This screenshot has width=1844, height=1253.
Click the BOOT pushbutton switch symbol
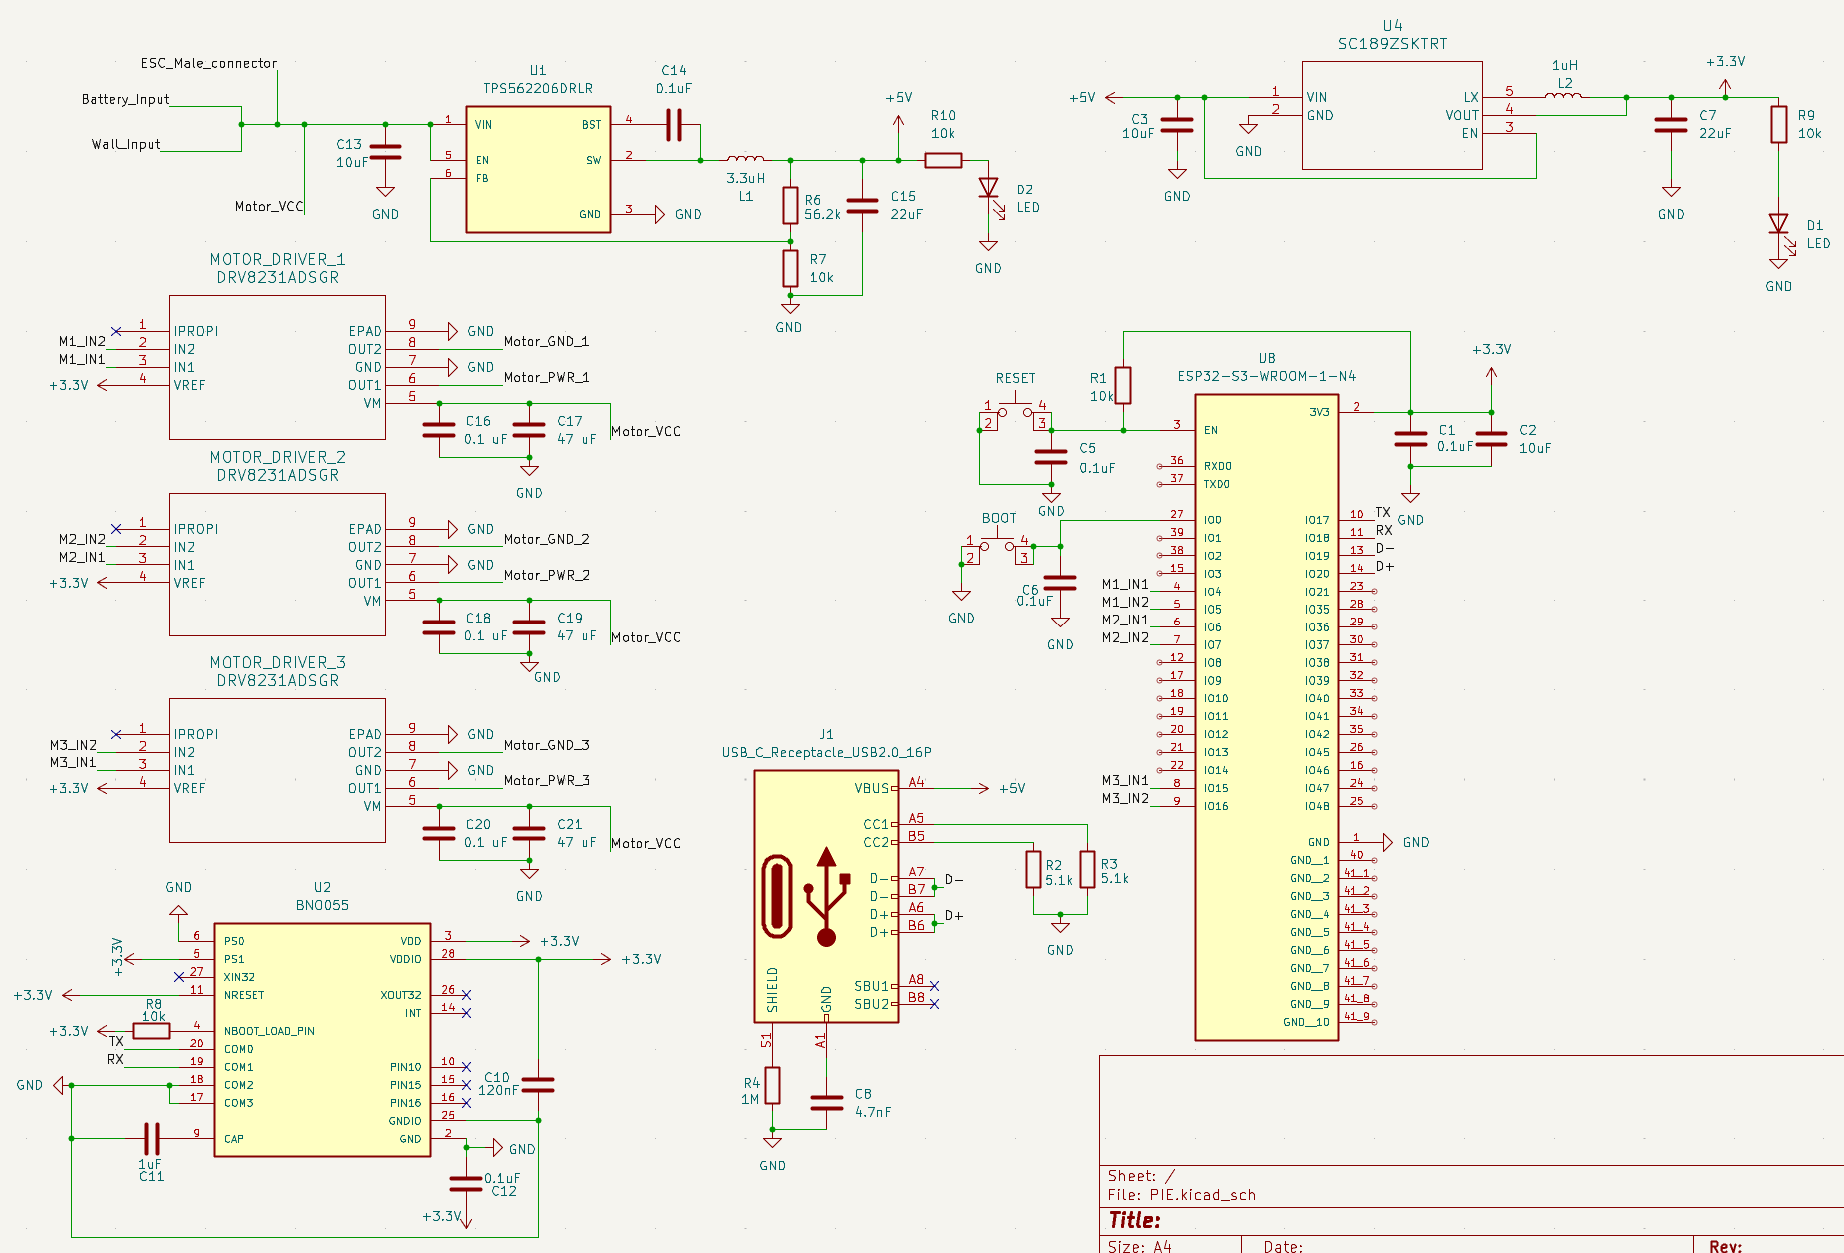point(998,550)
